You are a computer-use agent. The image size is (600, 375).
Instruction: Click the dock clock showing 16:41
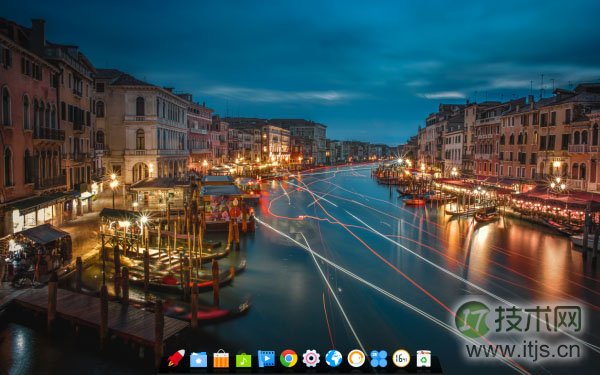click(x=401, y=359)
